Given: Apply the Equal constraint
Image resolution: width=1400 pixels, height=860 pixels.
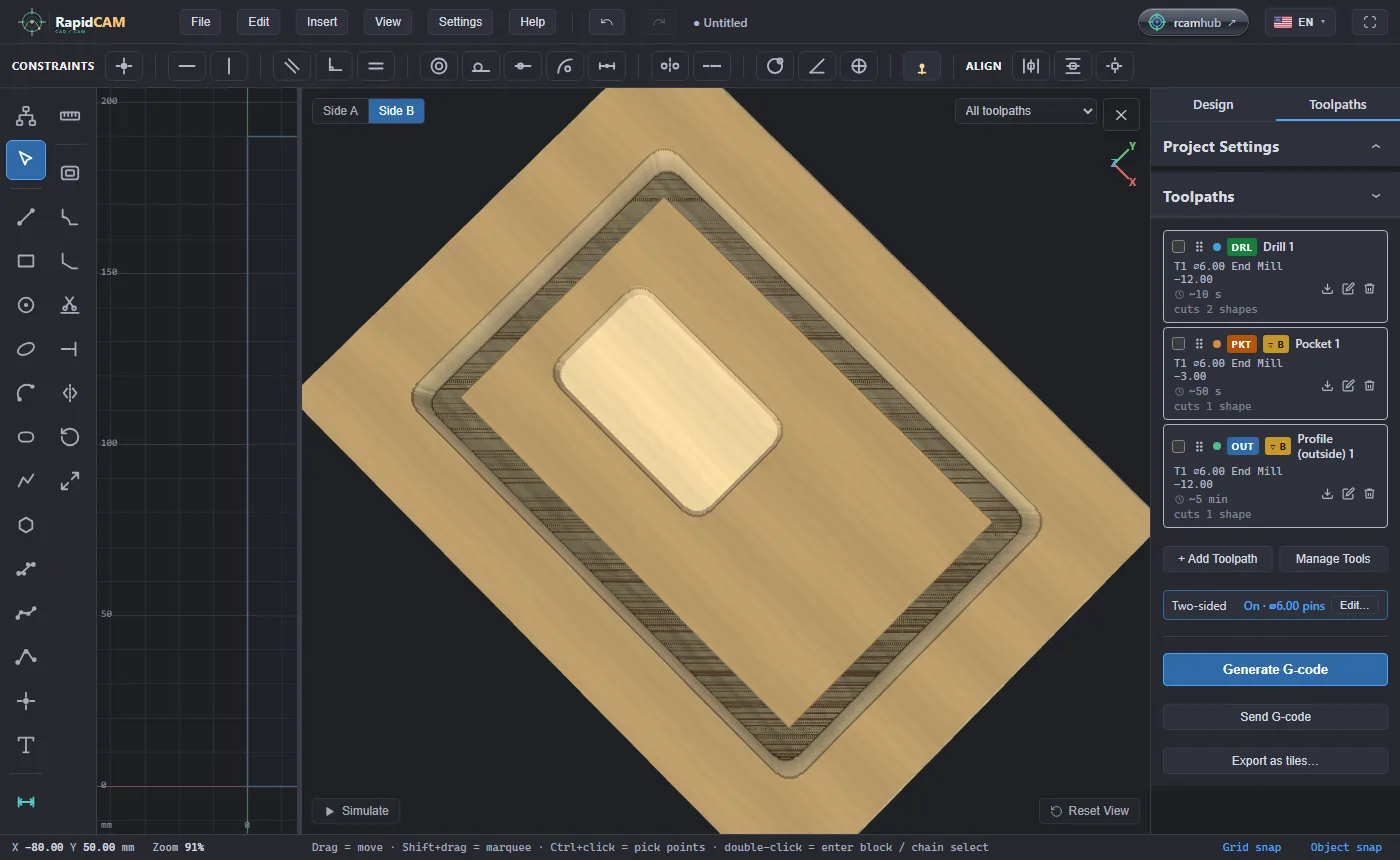Looking at the screenshot, I should 376,66.
